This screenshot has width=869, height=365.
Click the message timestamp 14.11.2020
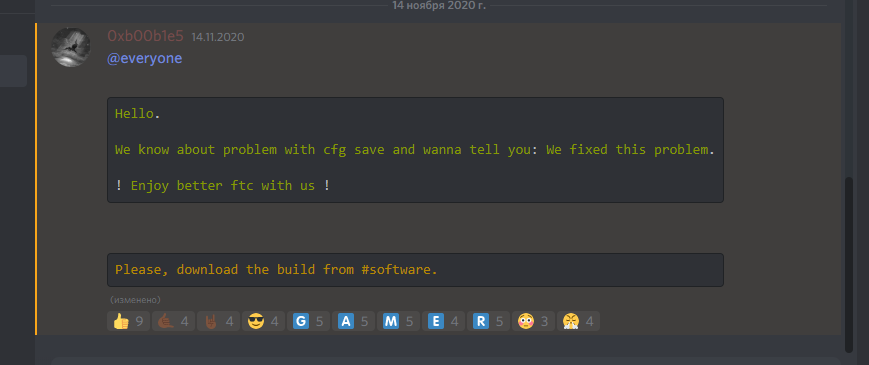point(218,37)
